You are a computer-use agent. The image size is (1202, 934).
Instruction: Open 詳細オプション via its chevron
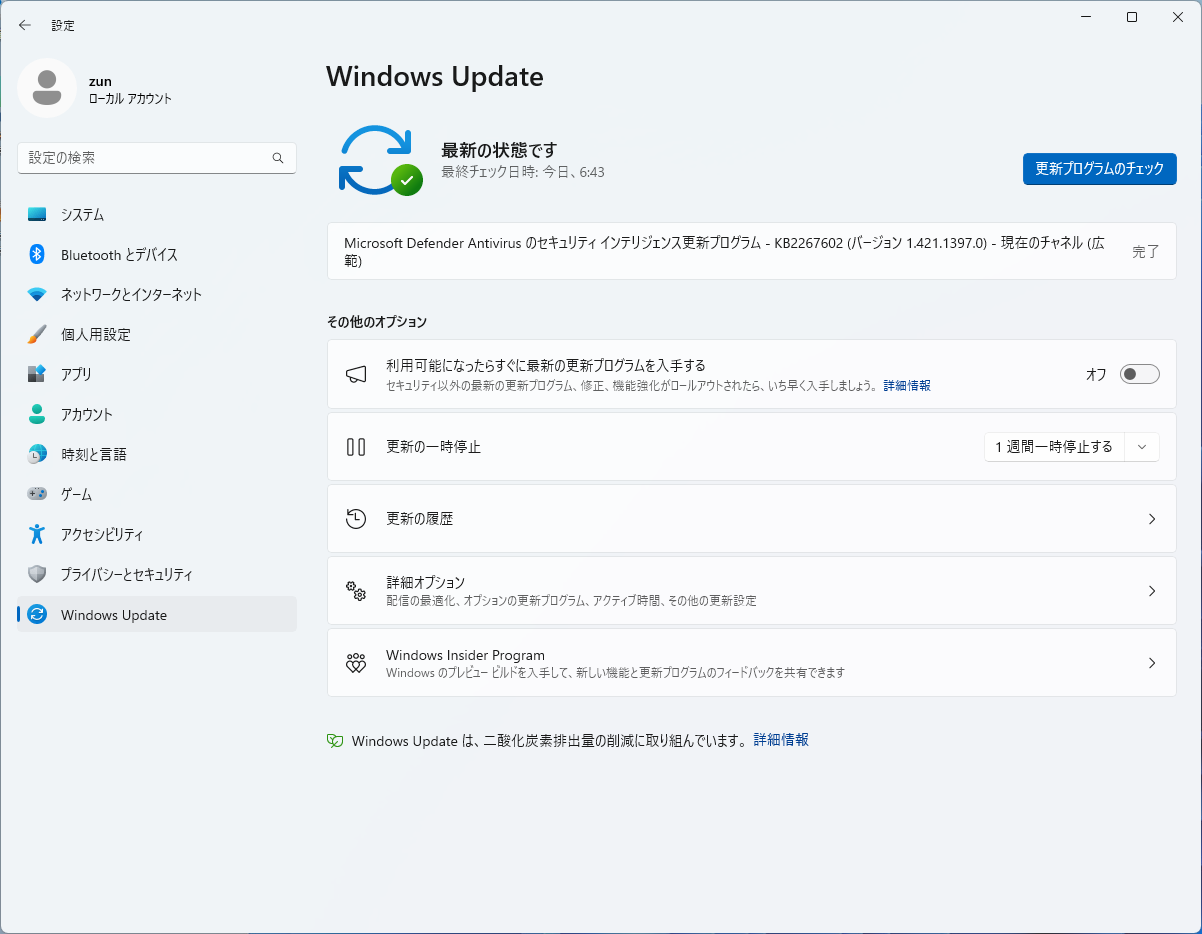(1152, 591)
